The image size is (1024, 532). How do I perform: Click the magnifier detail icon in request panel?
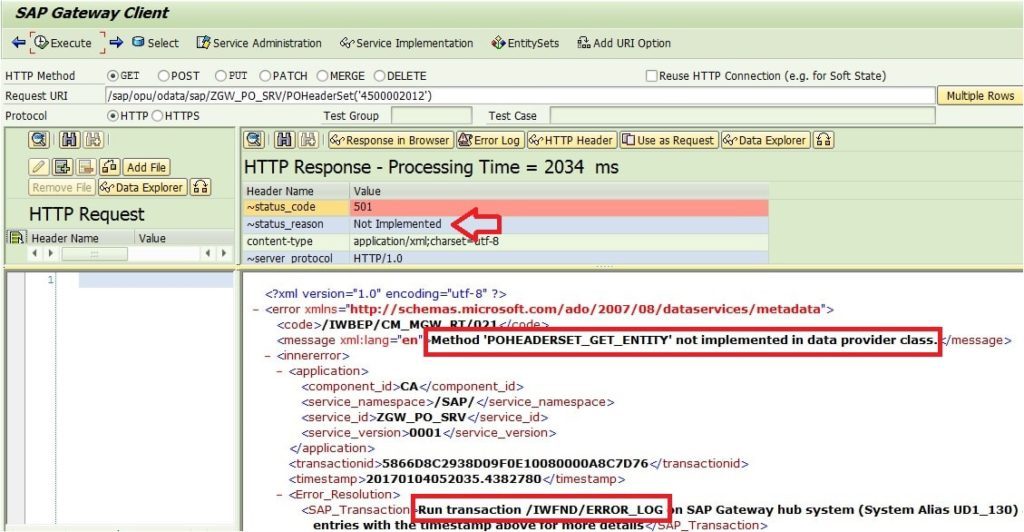click(x=39, y=140)
